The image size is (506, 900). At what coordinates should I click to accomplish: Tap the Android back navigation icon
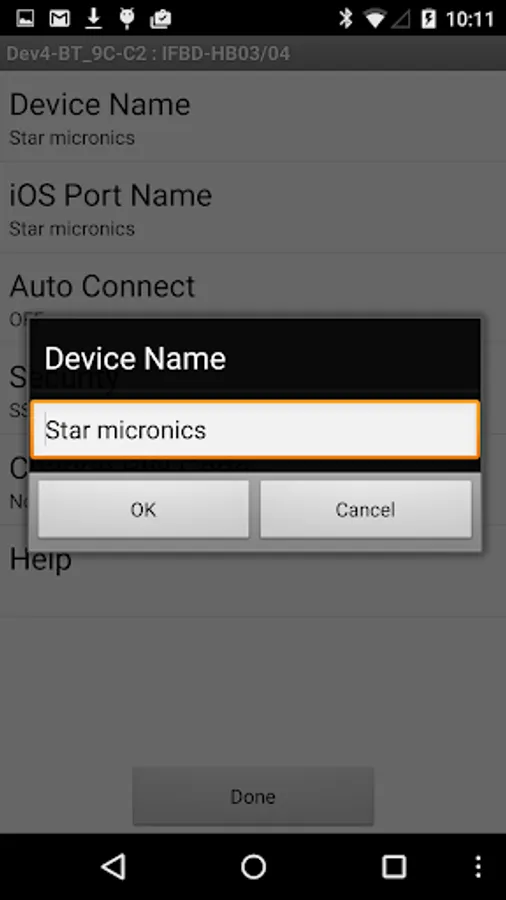[114, 866]
